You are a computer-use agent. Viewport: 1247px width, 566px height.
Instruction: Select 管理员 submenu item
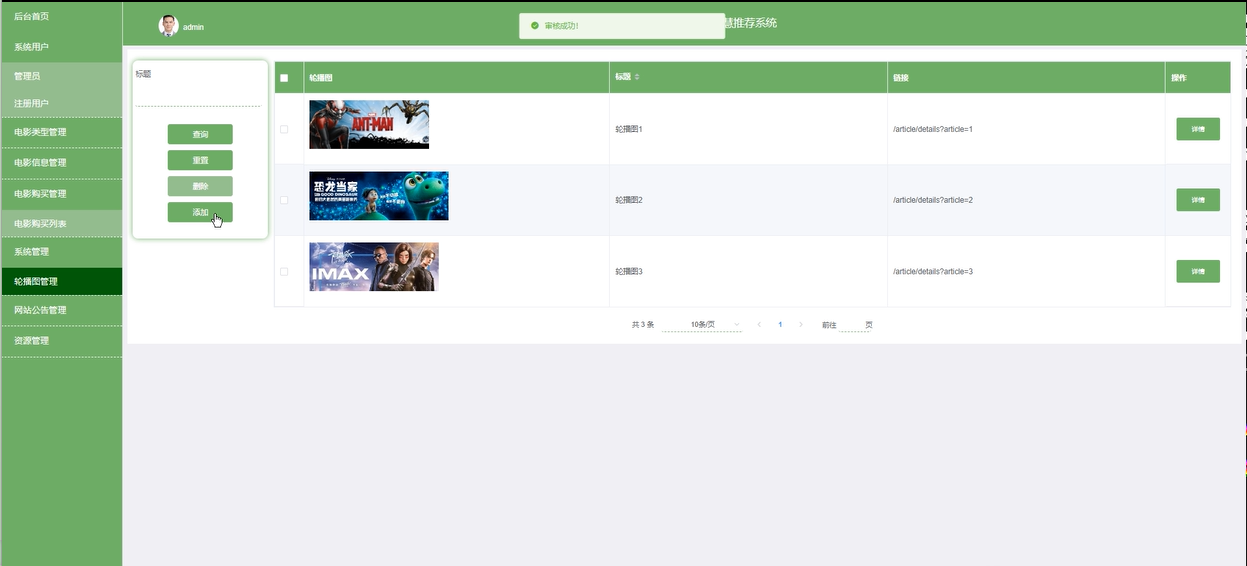pos(61,76)
